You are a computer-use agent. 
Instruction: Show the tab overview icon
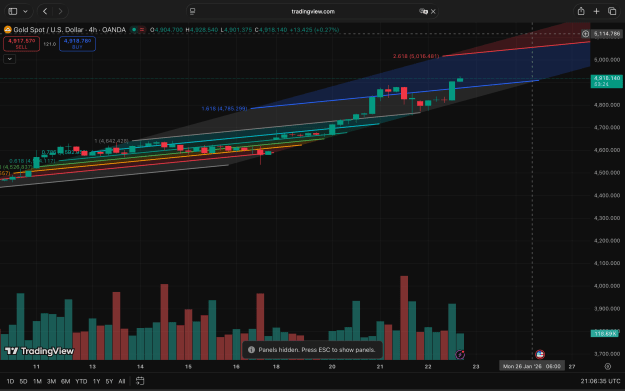(612, 11)
